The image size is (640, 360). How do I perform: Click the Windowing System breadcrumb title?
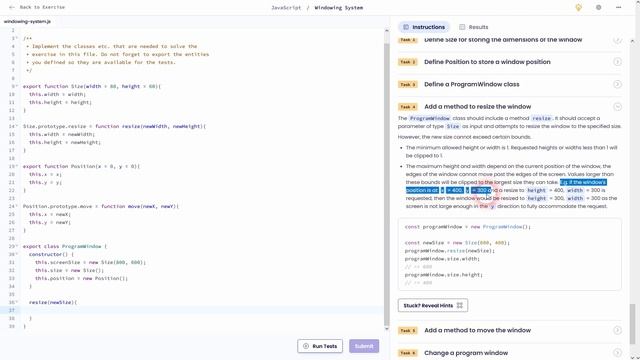tap(339, 7)
